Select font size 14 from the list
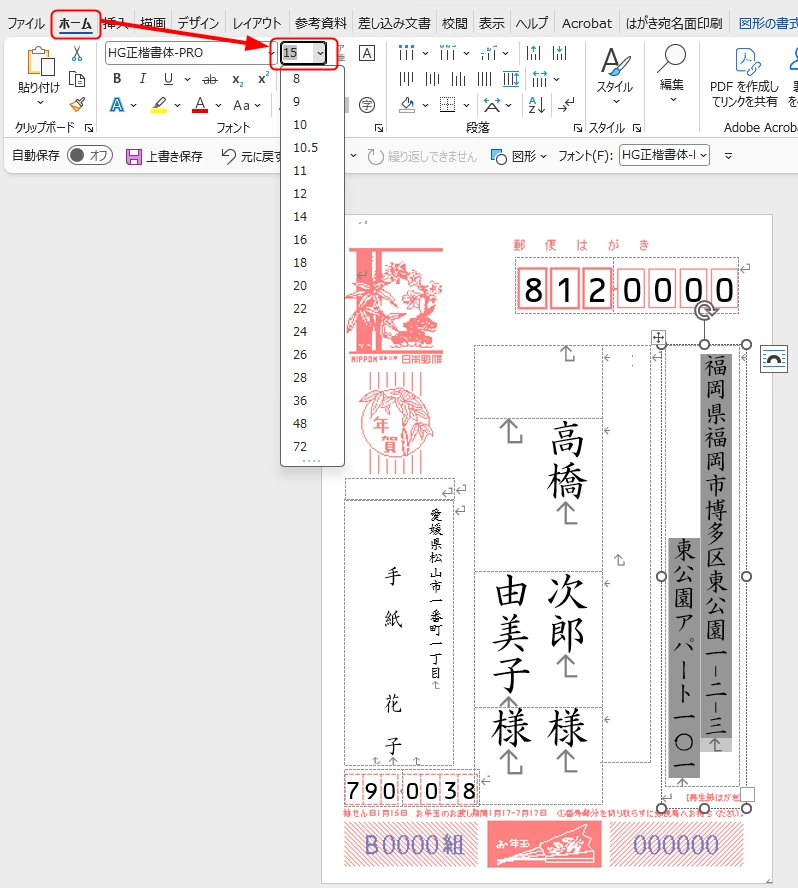 point(312,216)
